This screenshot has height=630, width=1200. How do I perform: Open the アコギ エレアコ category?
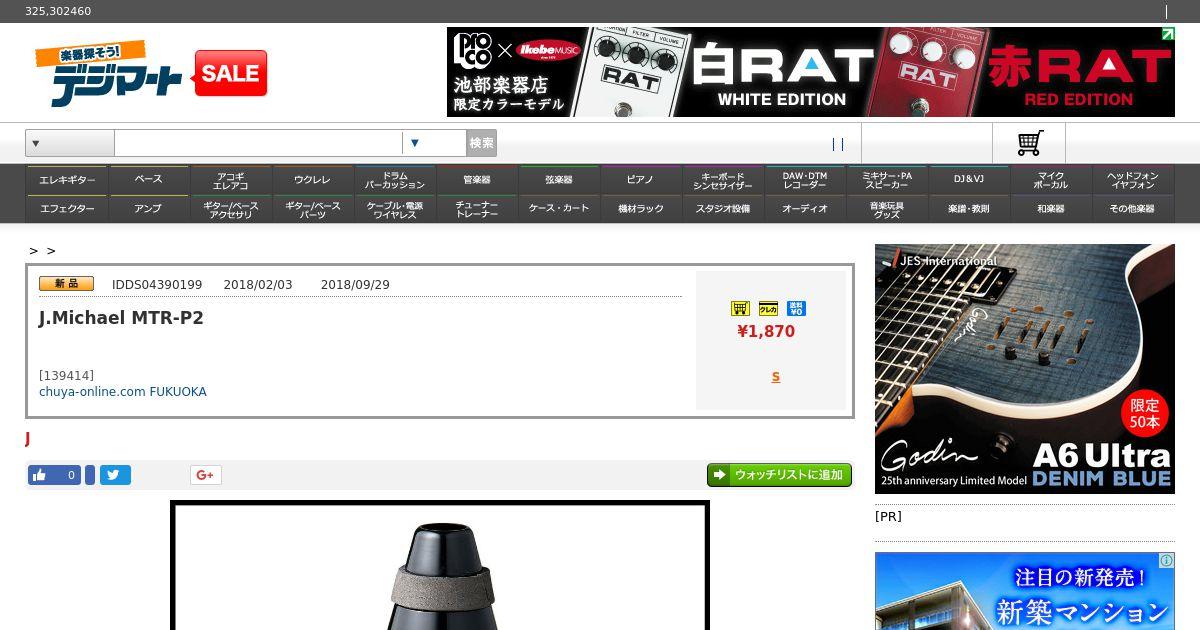[x=230, y=180]
